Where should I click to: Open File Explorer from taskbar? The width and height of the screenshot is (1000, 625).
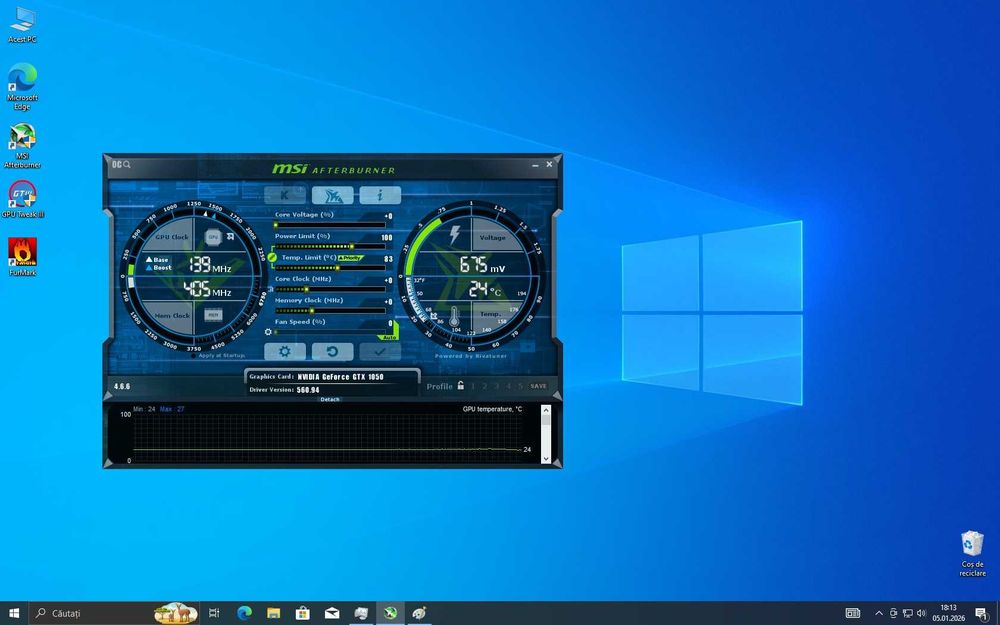[274, 613]
